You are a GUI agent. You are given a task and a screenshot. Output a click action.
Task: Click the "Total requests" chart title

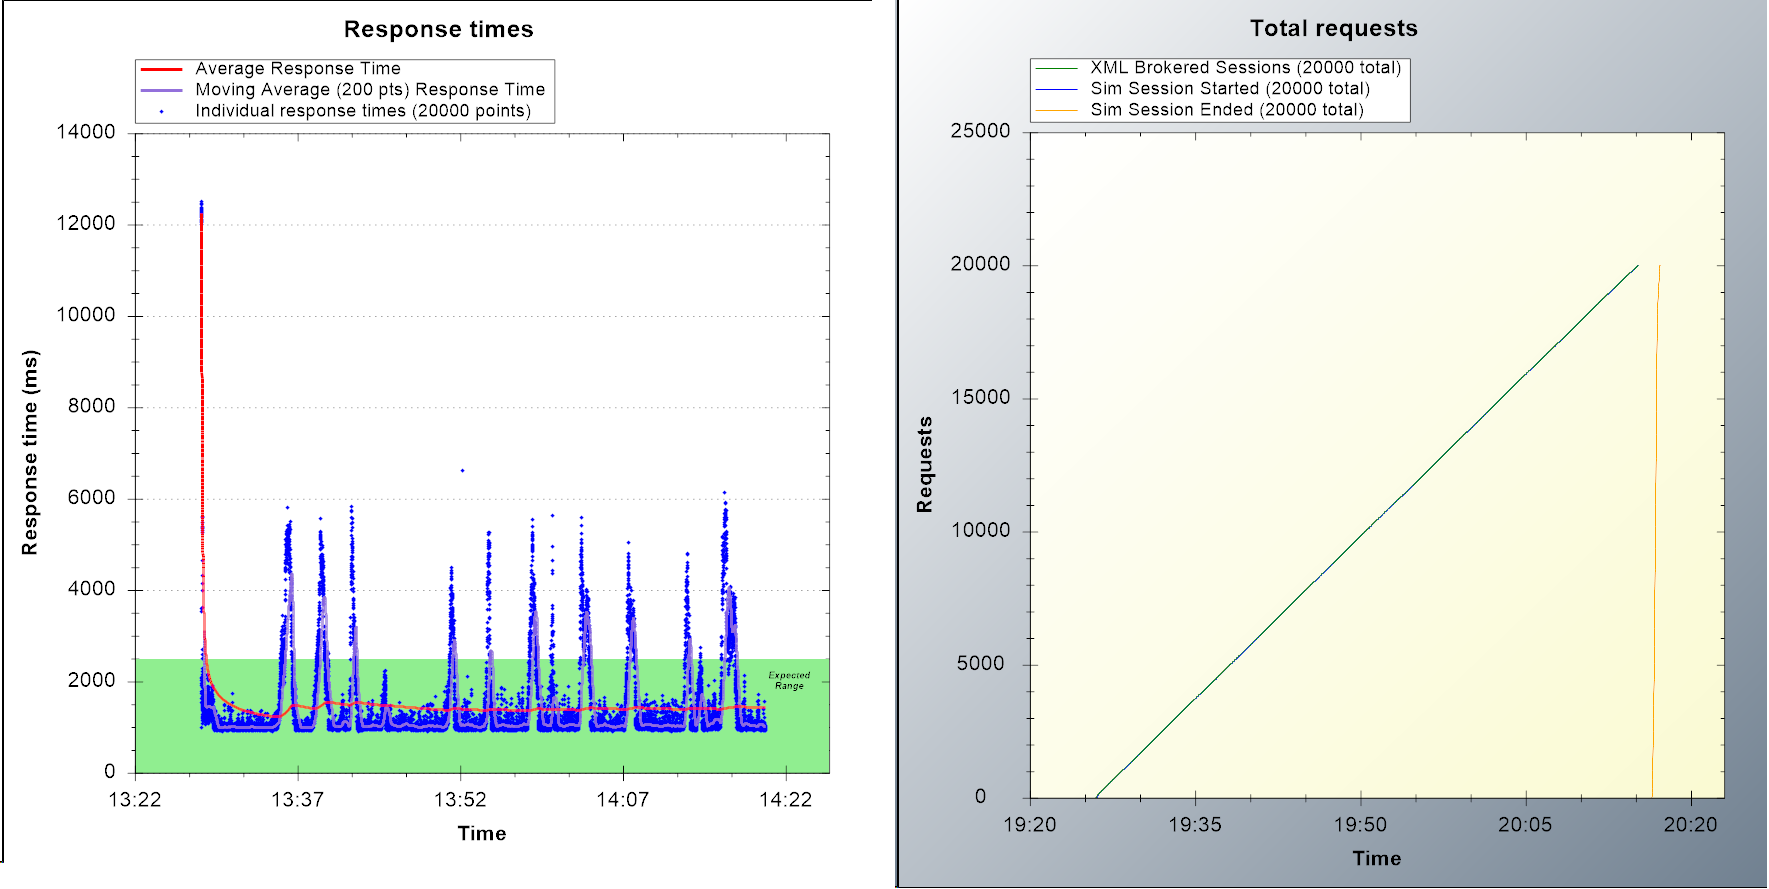click(x=1333, y=29)
